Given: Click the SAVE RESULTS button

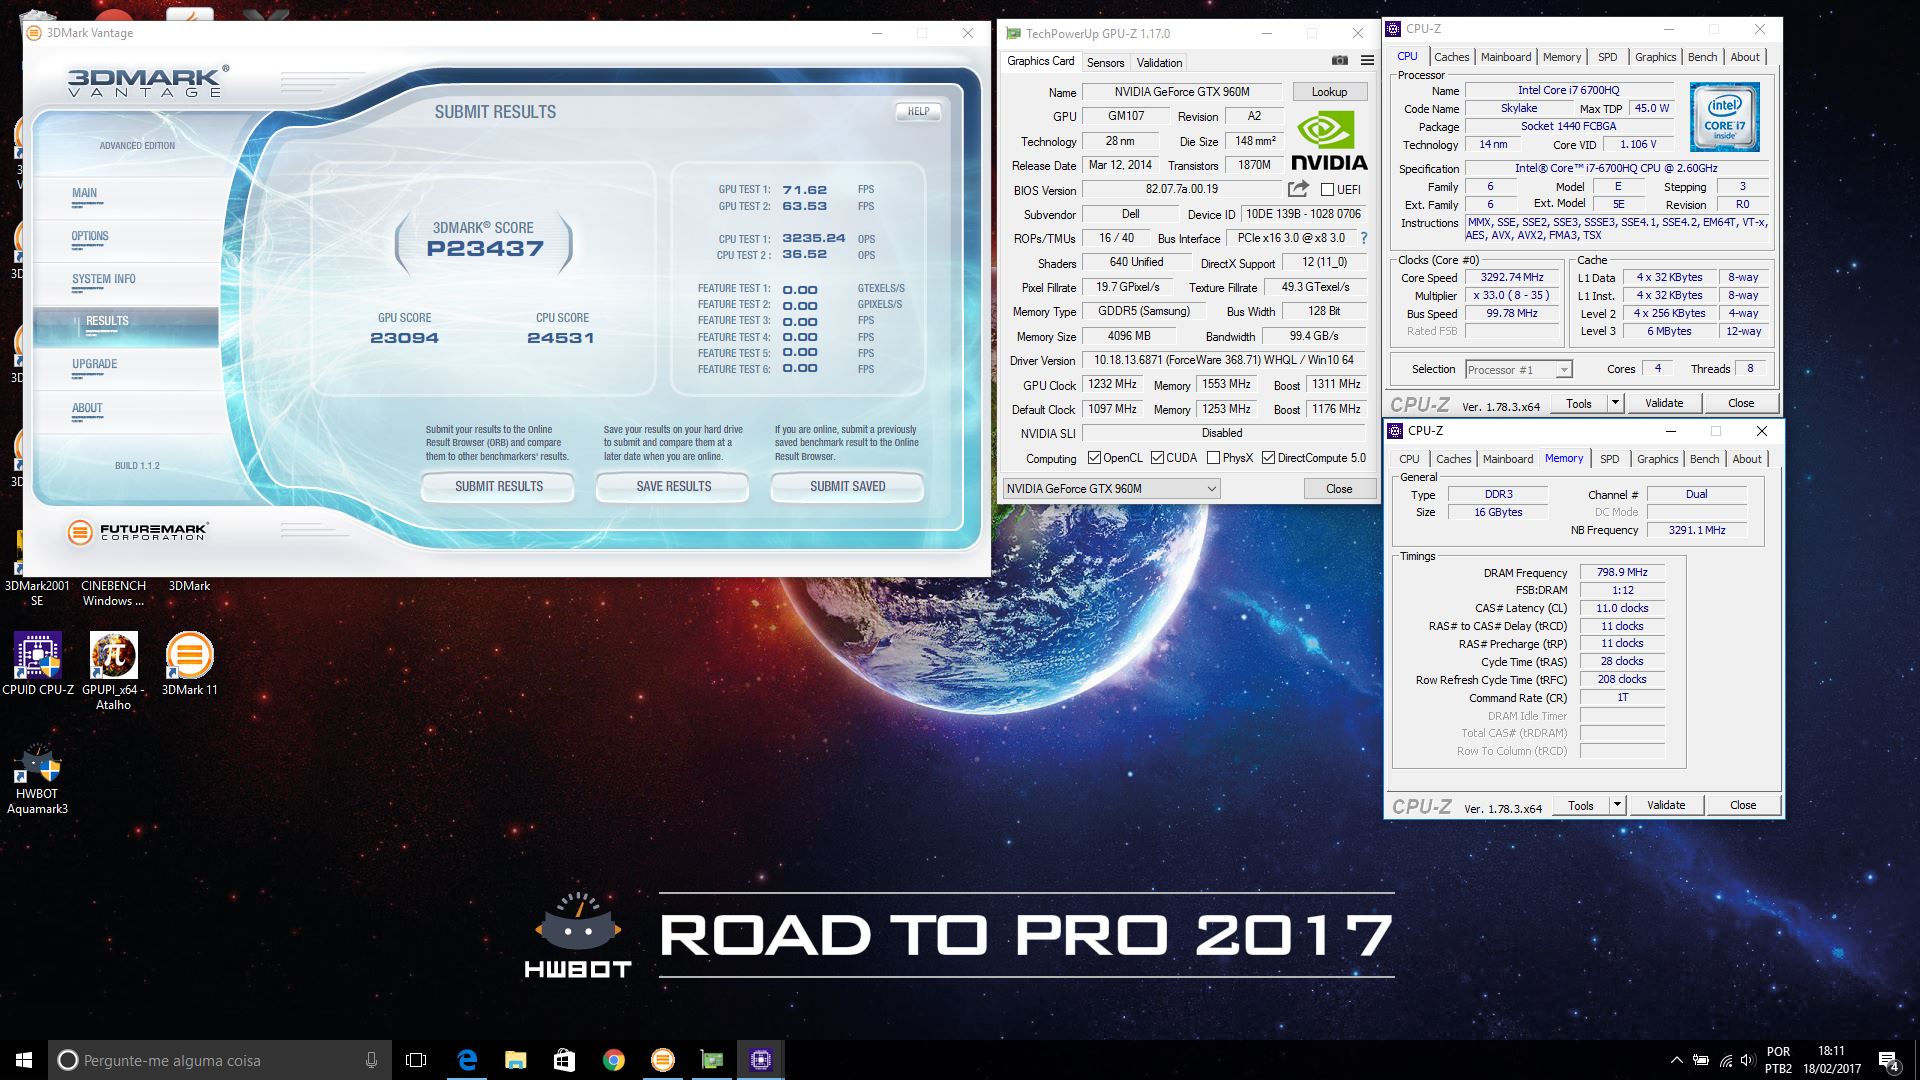Looking at the screenshot, I should click(673, 487).
